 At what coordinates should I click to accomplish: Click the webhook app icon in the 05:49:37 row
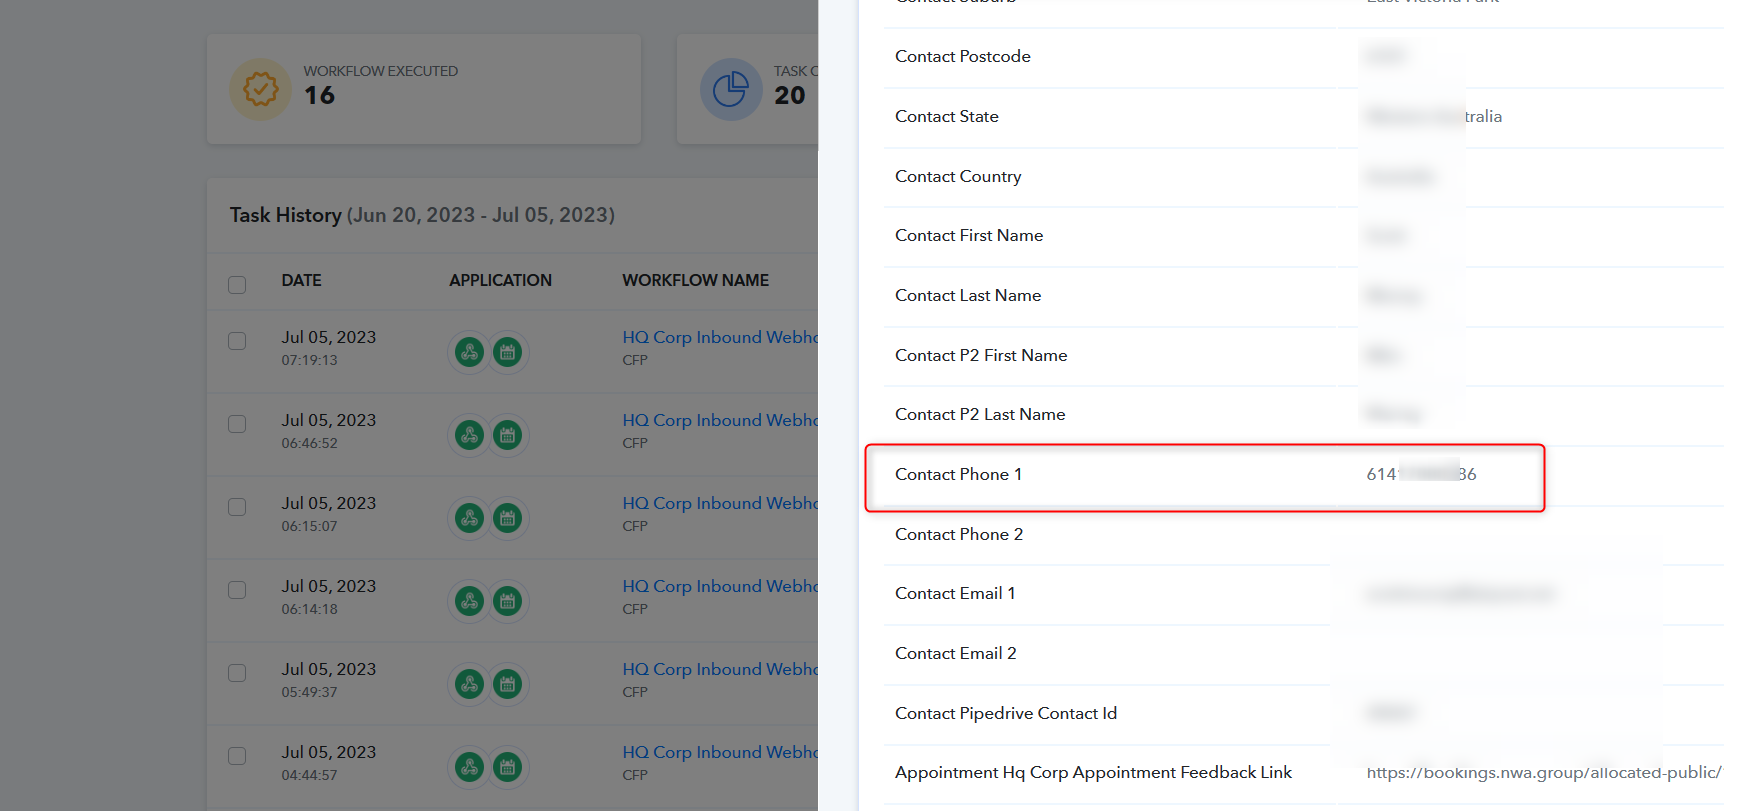pos(470,684)
